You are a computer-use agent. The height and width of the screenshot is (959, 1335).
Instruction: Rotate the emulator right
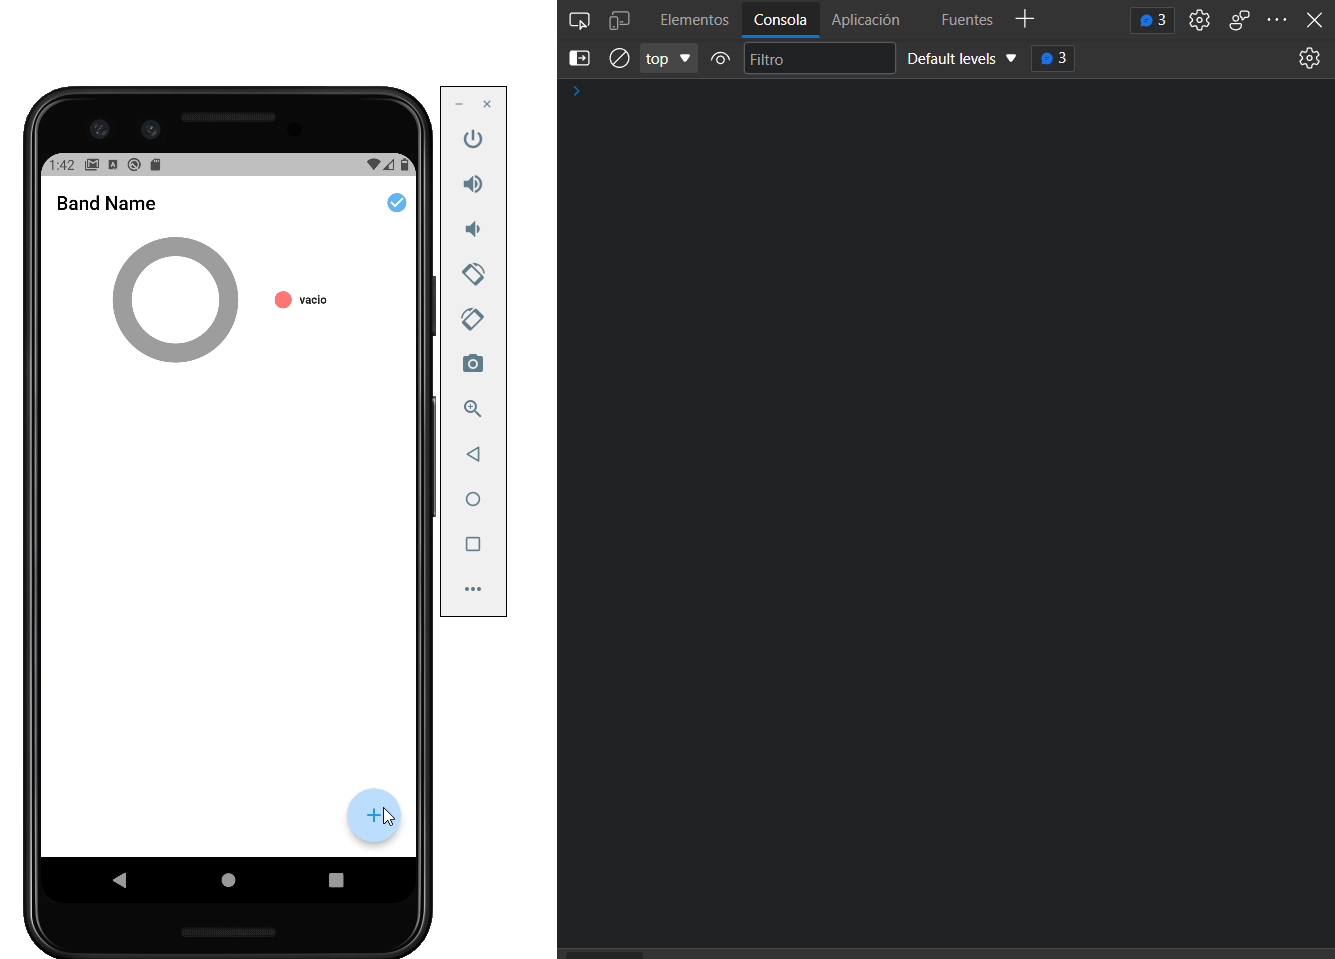point(473,319)
